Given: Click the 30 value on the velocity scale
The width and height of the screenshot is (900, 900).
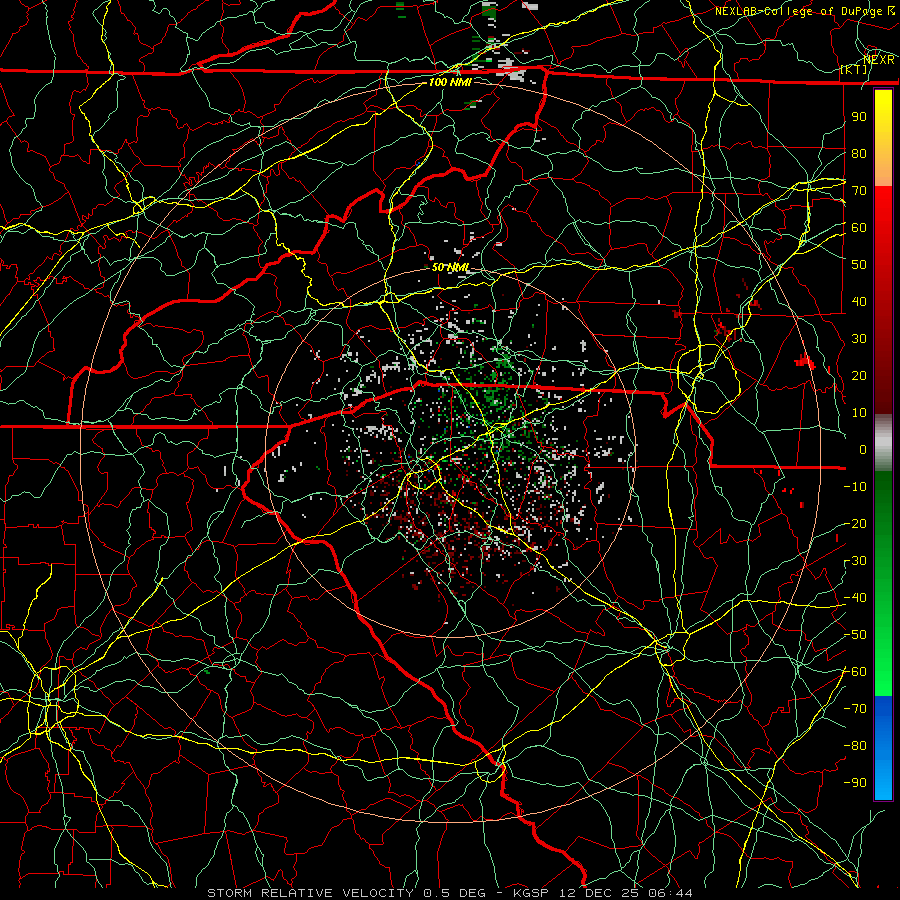Looking at the screenshot, I should coord(859,339).
